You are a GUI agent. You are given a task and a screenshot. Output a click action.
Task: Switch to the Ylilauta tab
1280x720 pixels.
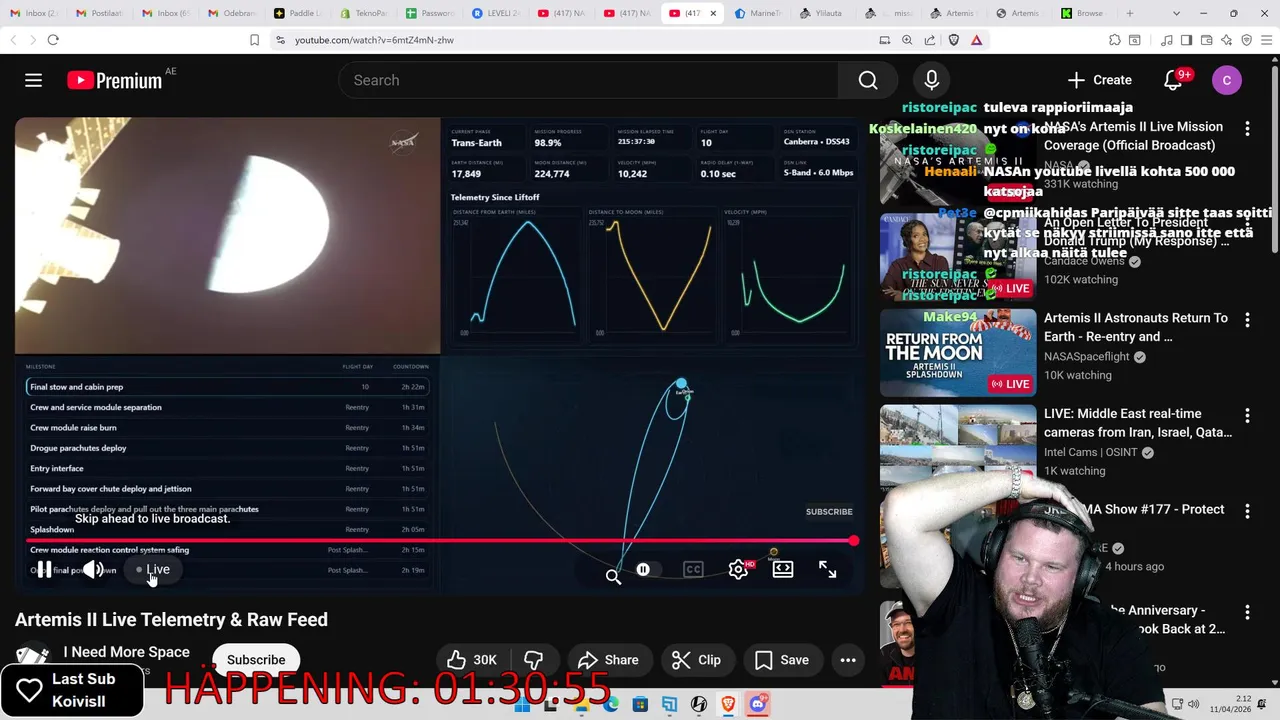click(x=826, y=13)
